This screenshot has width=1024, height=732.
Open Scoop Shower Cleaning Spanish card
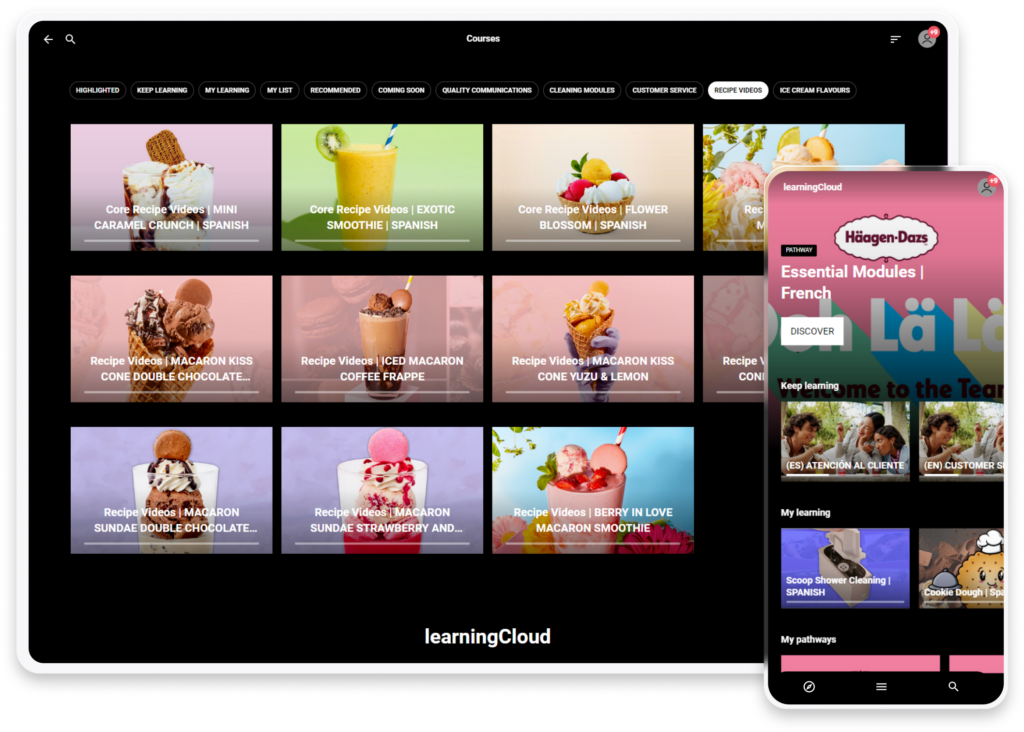pos(845,568)
